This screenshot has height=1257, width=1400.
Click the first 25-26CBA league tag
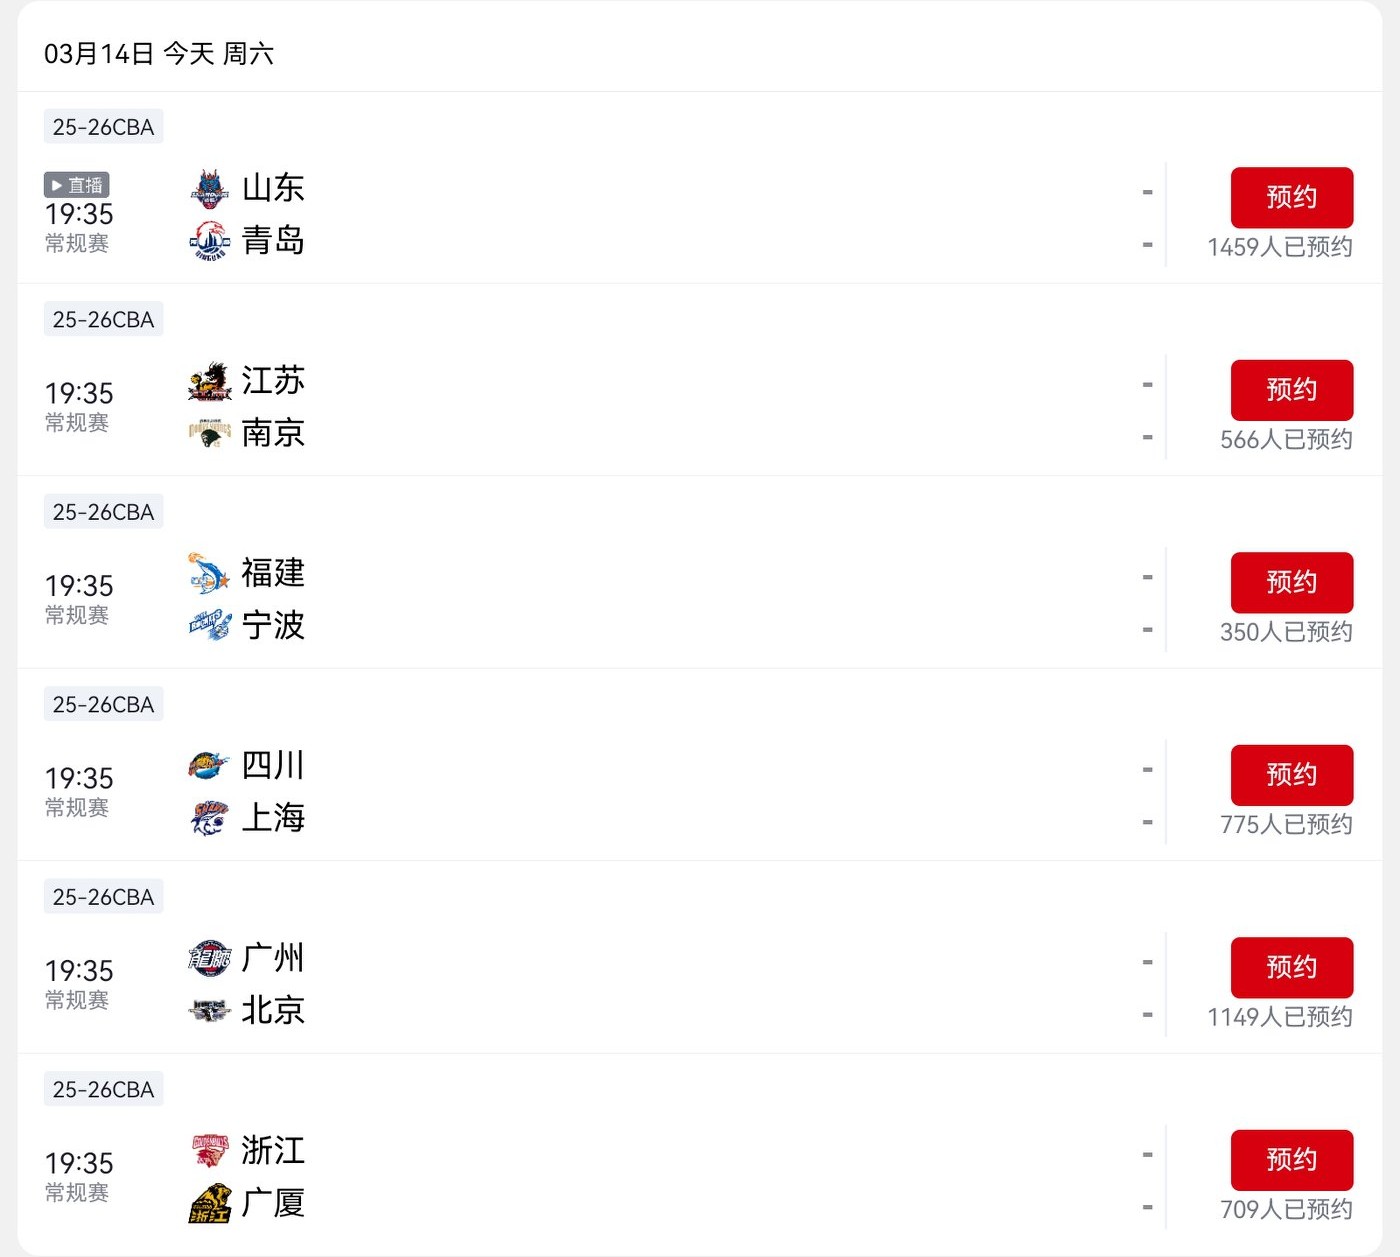click(103, 127)
